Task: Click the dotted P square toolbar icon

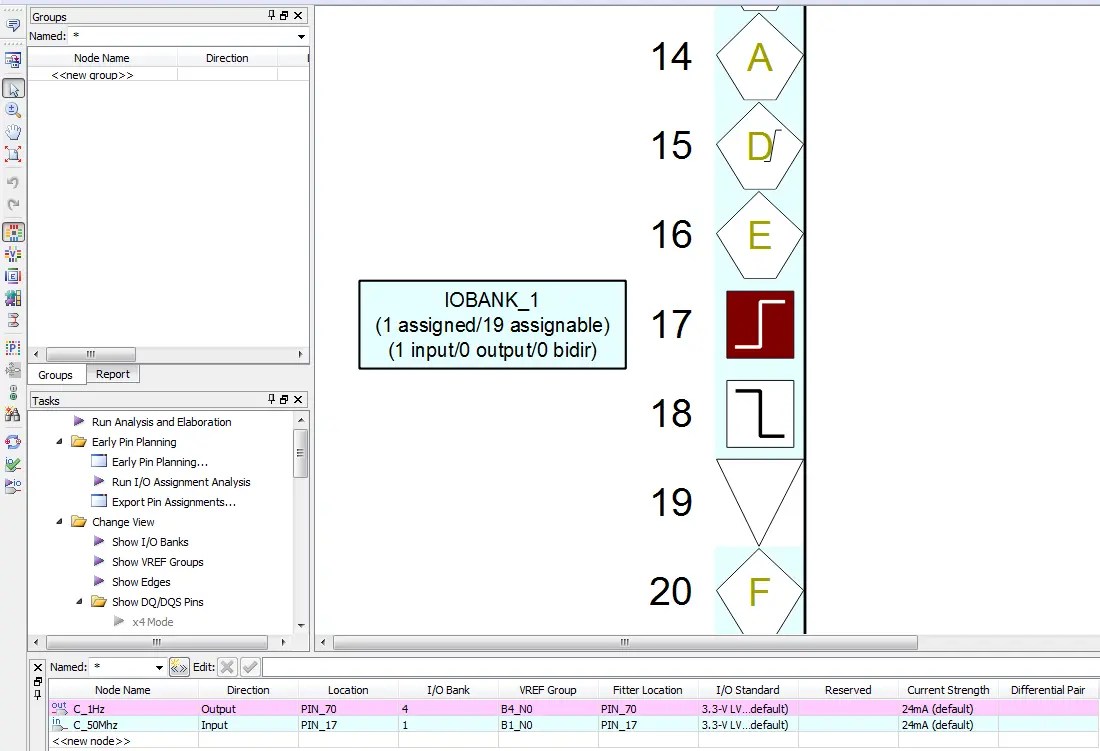Action: [x=13, y=348]
